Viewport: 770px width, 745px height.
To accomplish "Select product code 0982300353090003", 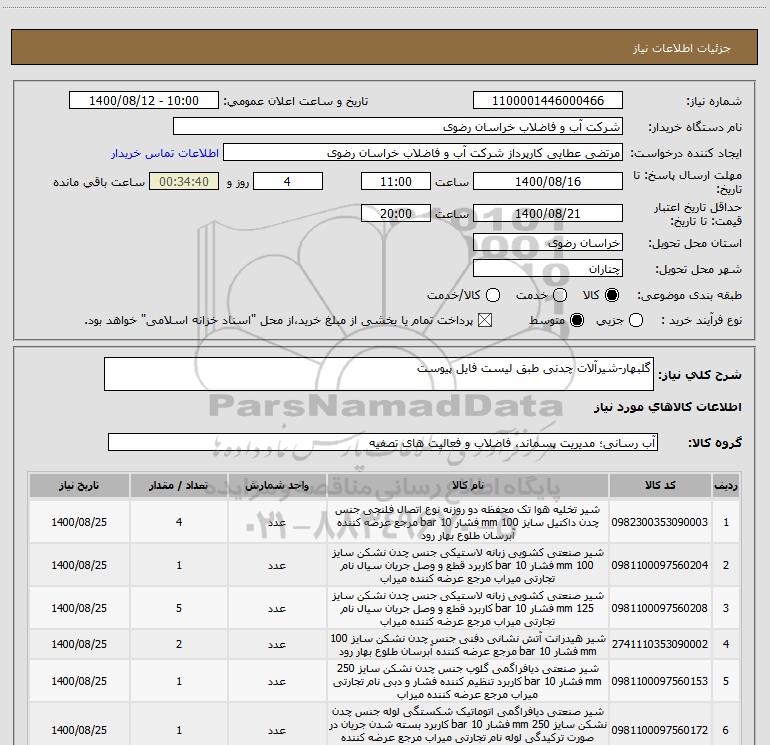I will coord(660,522).
